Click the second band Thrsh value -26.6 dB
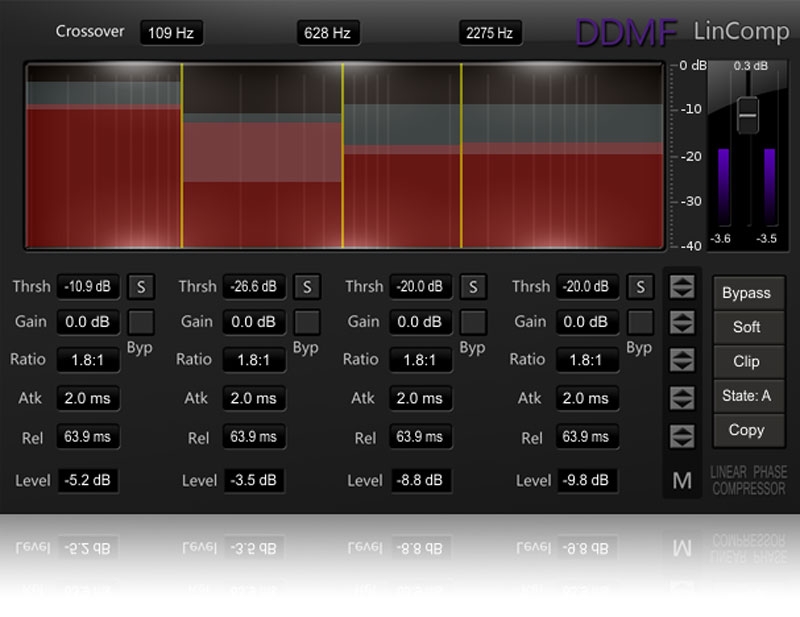This screenshot has height=617, width=800. [254, 287]
